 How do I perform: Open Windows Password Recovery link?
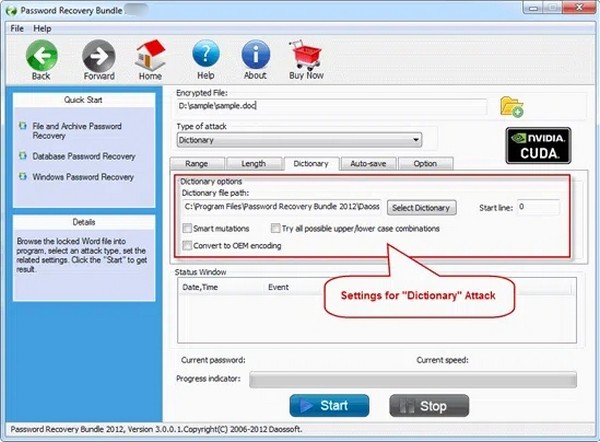(x=83, y=177)
